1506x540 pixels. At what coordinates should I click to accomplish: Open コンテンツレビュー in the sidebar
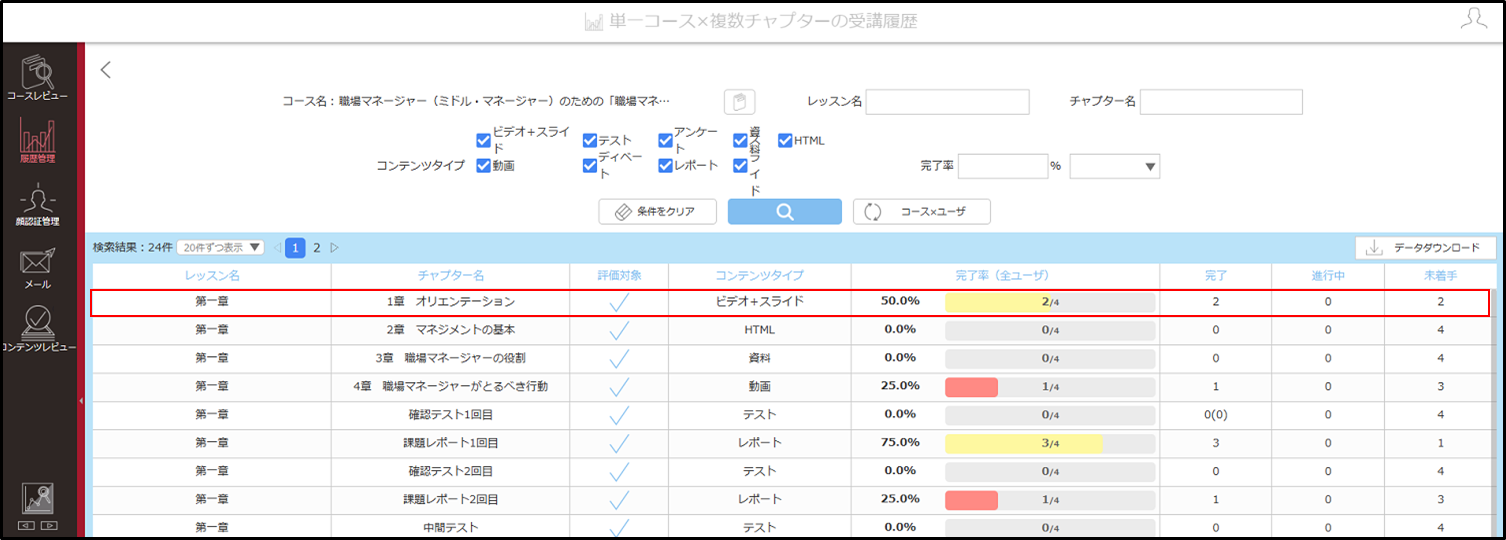coord(38,328)
